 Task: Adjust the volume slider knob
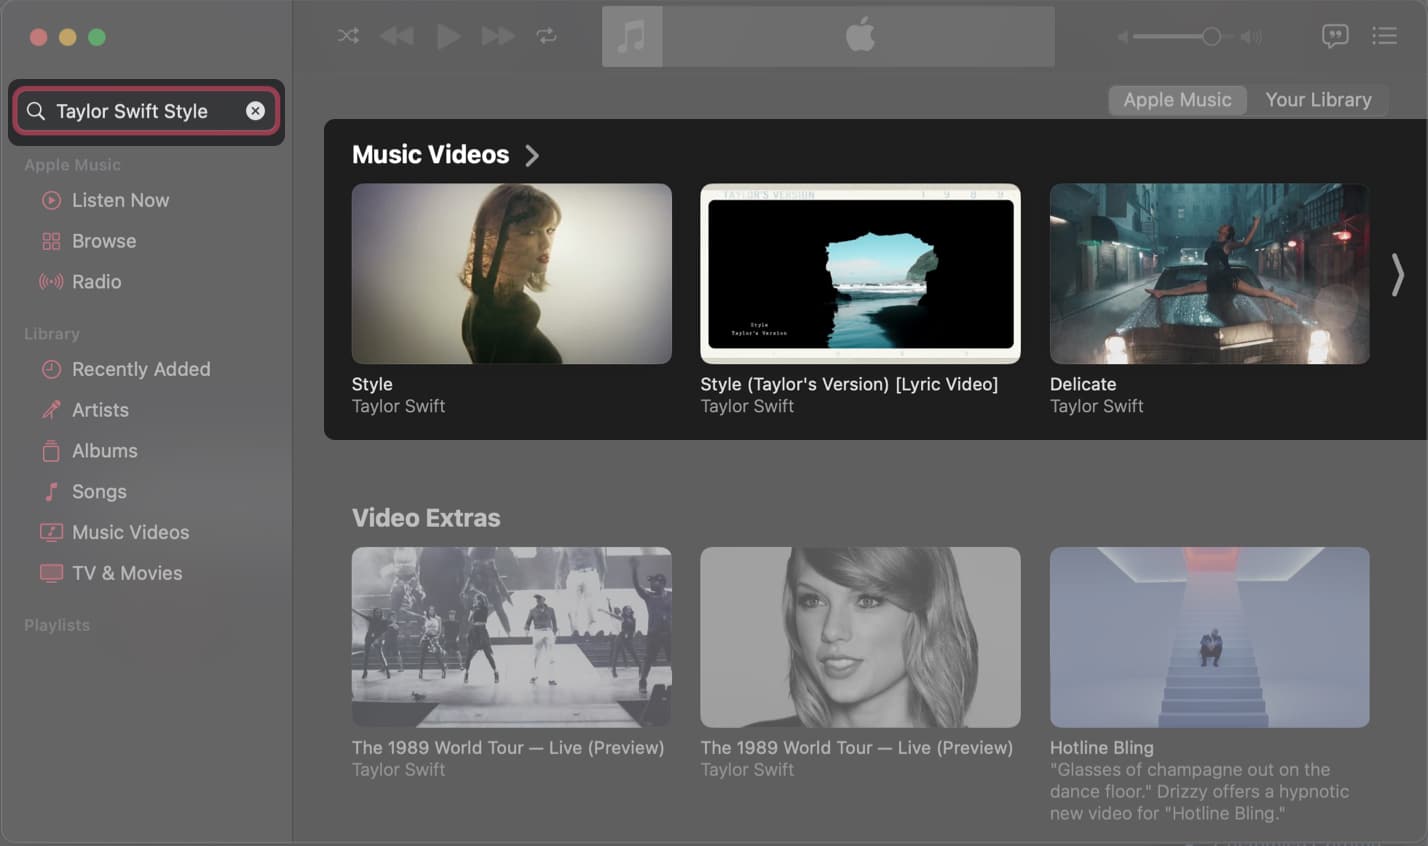(x=1211, y=37)
